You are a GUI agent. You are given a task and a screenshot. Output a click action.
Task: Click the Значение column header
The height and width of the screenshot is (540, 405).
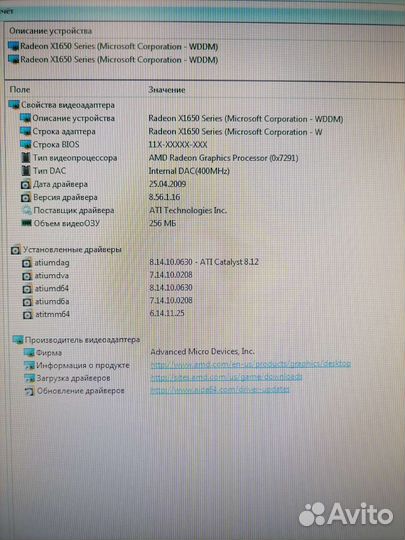[167, 90]
